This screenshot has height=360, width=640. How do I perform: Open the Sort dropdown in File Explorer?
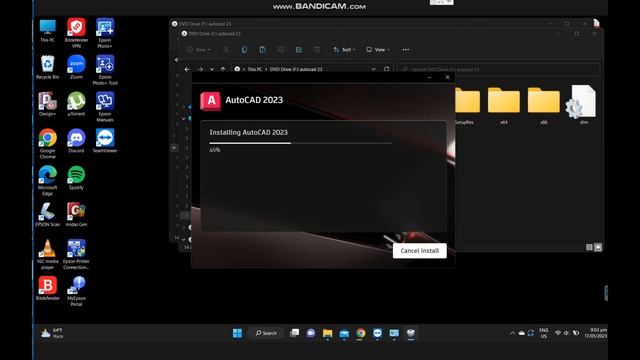click(x=344, y=50)
